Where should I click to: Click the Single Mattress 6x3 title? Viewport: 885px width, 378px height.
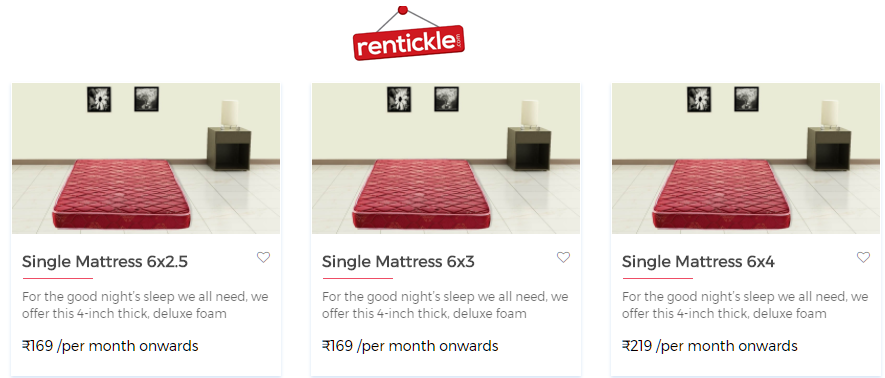pyautogui.click(x=398, y=262)
